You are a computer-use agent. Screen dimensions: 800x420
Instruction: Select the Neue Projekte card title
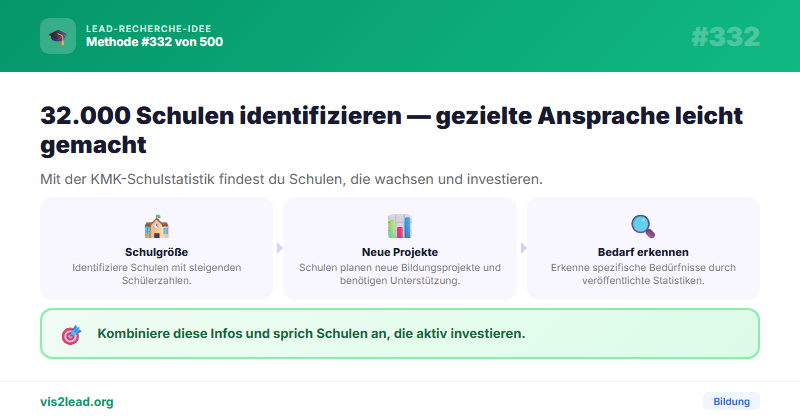point(400,252)
